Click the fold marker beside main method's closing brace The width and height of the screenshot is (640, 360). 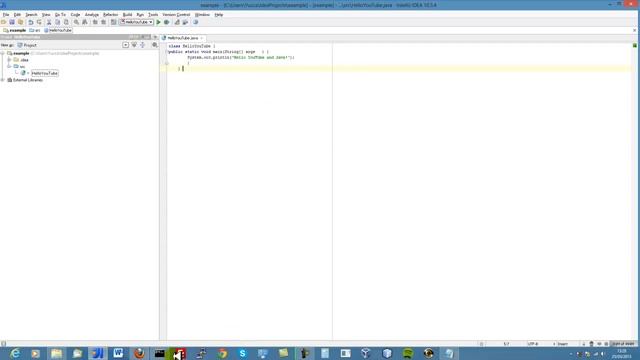tap(167, 63)
